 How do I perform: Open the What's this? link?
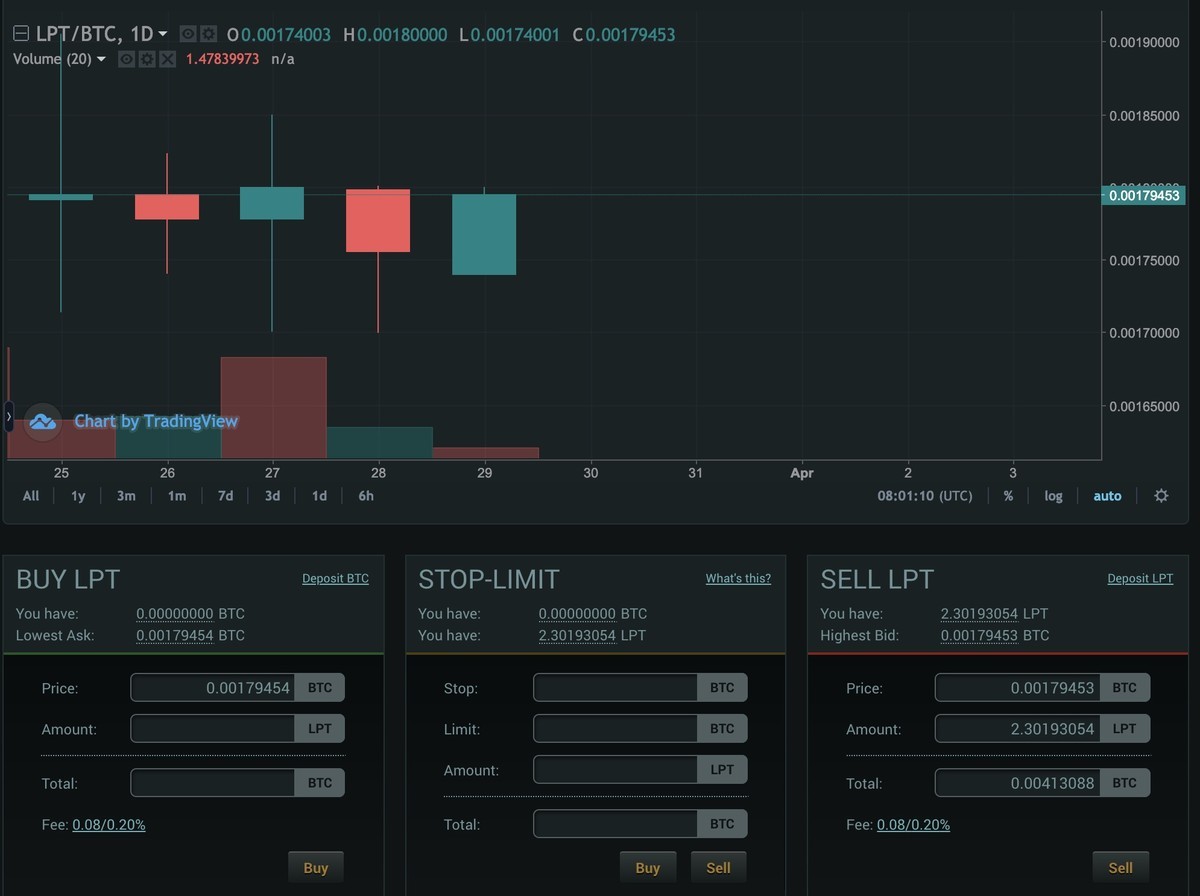point(738,578)
